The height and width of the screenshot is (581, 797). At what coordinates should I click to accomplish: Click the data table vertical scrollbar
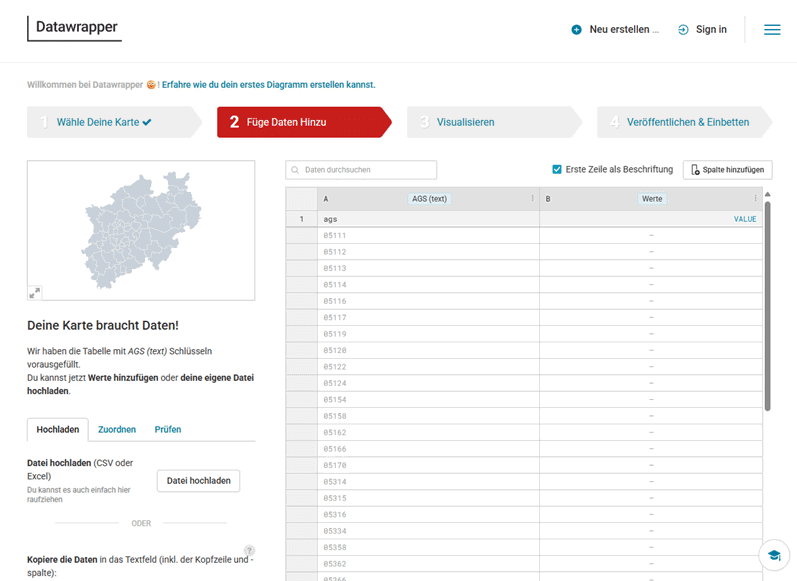click(768, 306)
